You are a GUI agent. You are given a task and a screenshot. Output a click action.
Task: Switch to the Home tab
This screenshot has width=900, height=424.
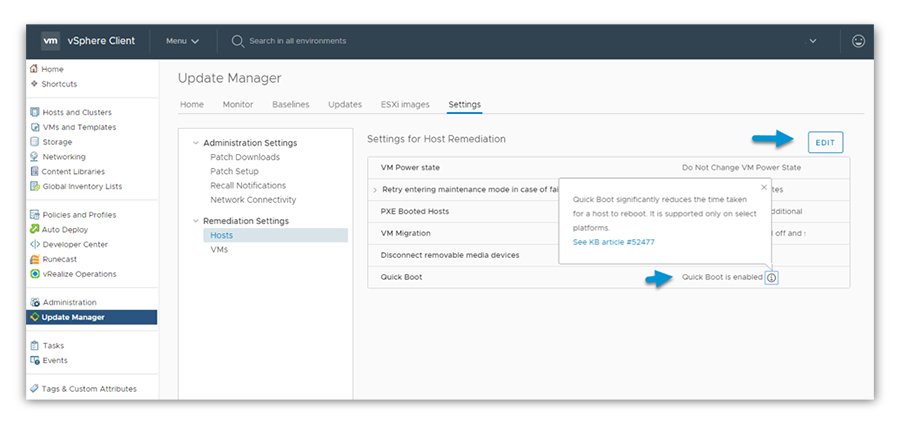pos(192,104)
